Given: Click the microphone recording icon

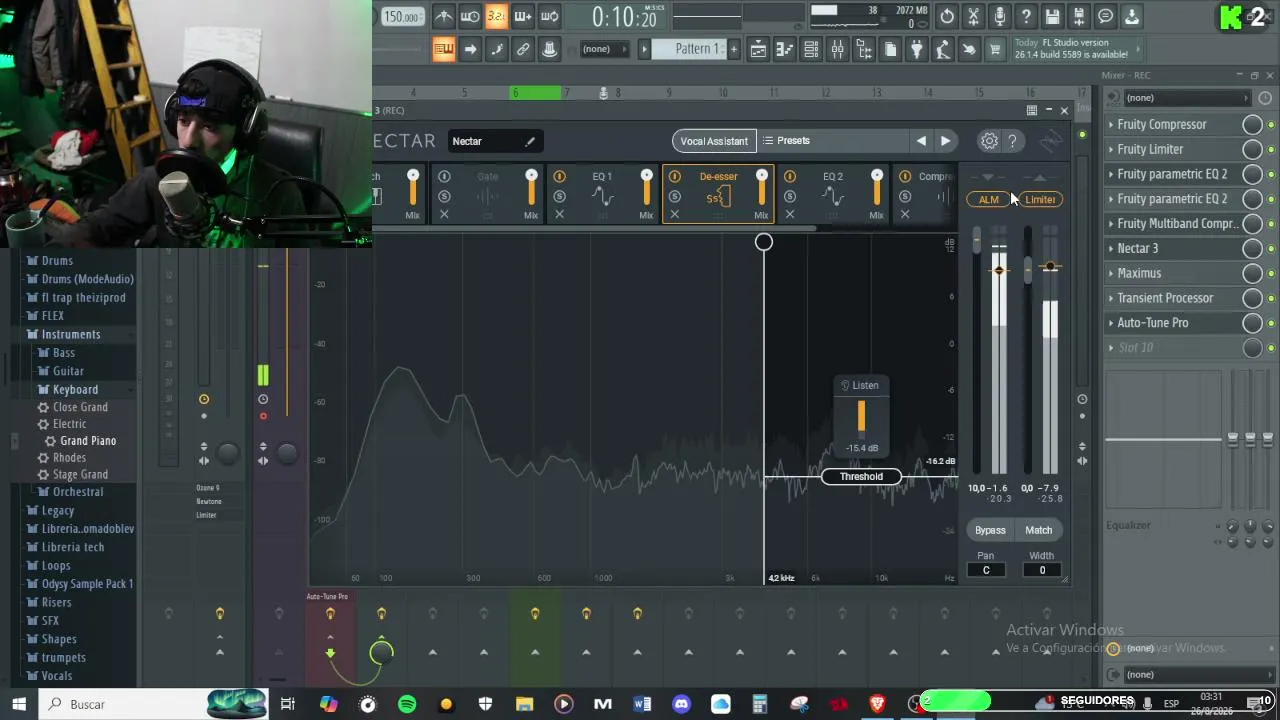Looking at the screenshot, I should 999,16.
